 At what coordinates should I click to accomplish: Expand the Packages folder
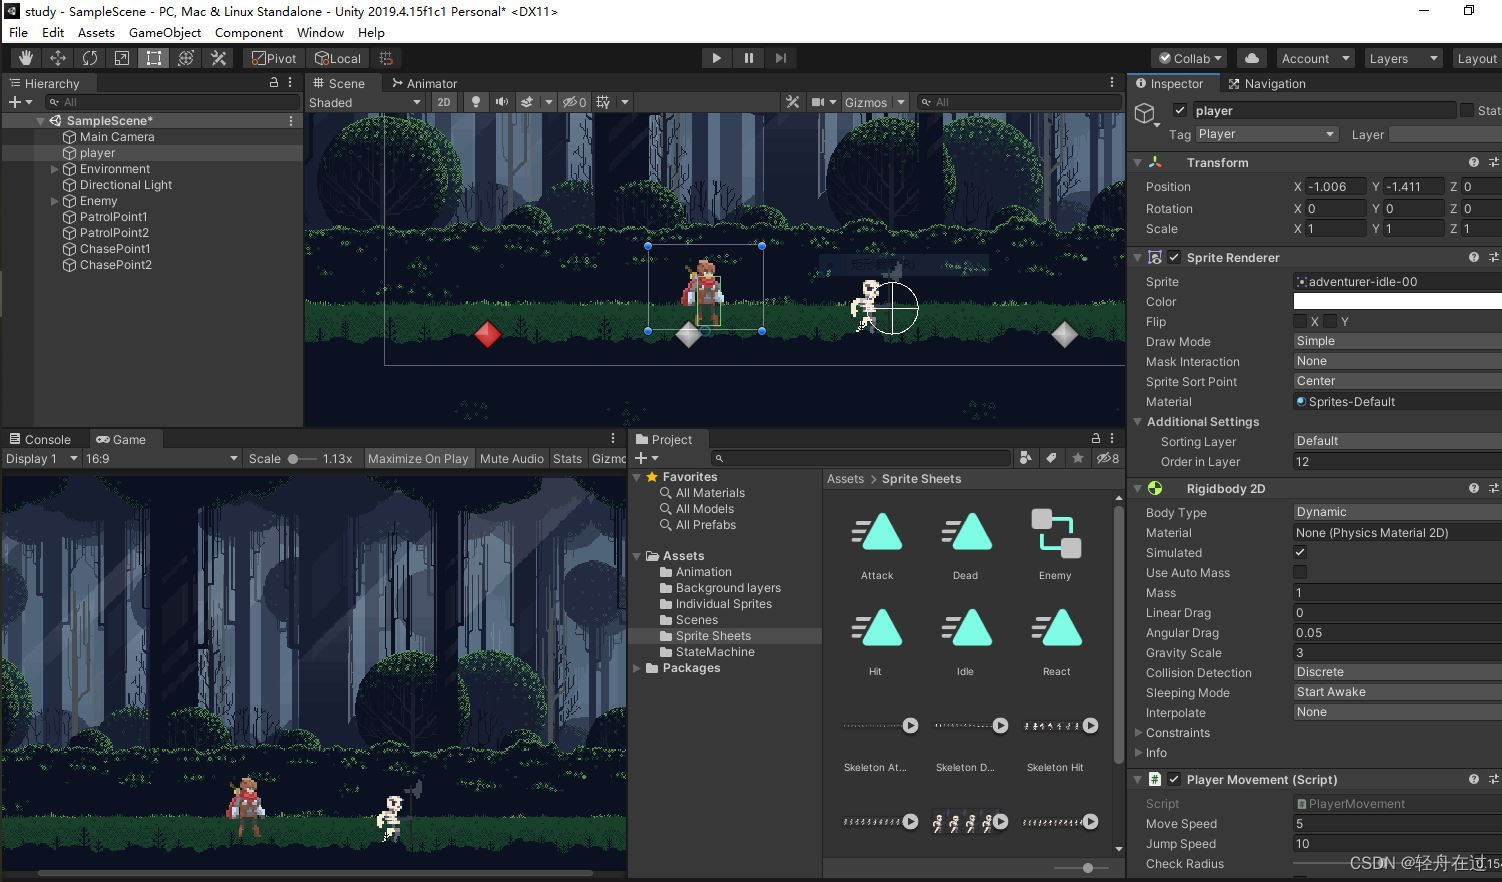pos(637,668)
